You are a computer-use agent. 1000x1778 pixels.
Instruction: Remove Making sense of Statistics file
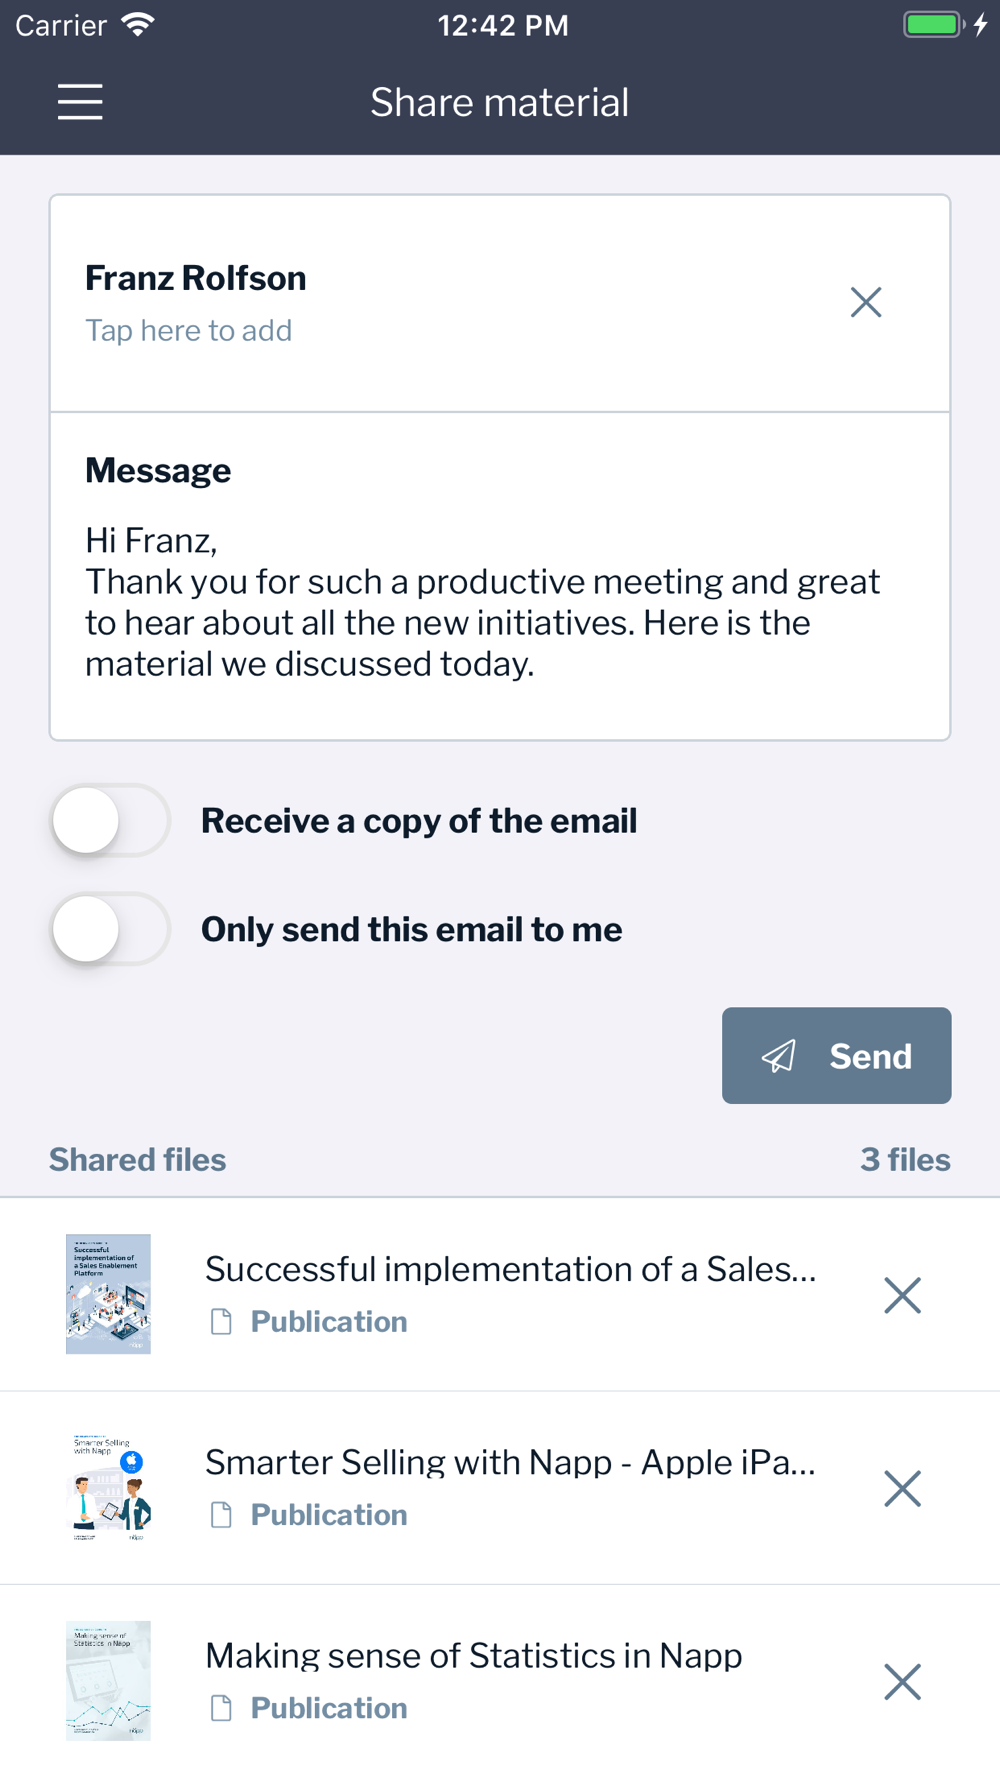902,1682
